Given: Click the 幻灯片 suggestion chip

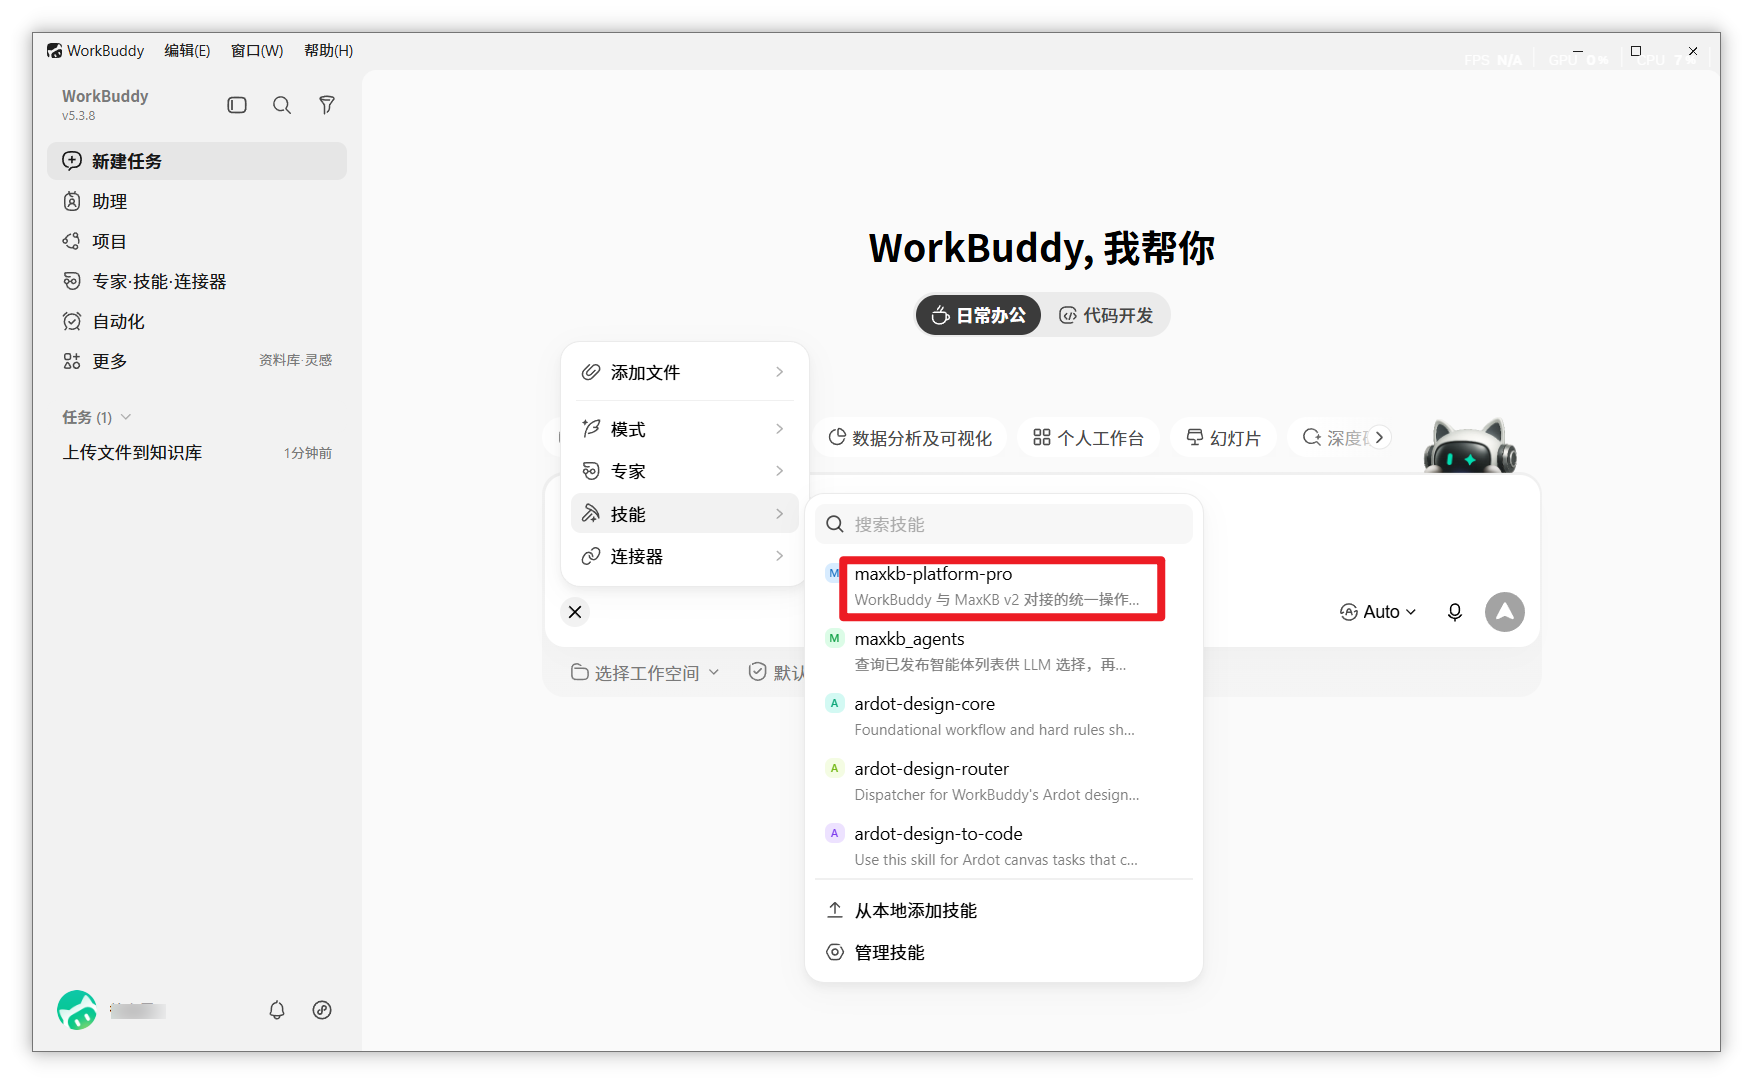Looking at the screenshot, I should 1223,438.
